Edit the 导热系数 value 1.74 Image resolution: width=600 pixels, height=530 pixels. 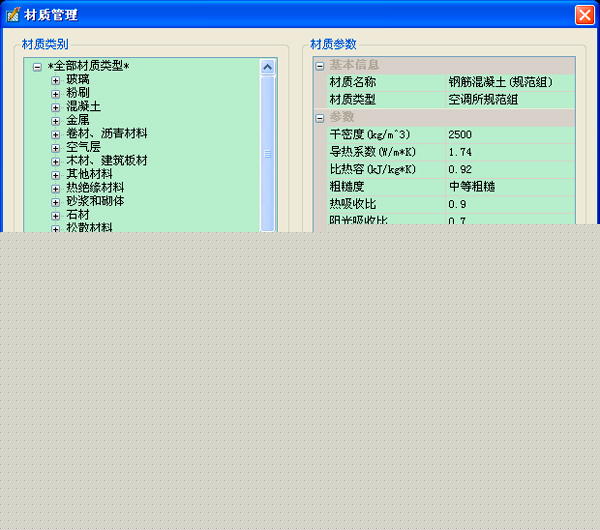pyautogui.click(x=510, y=152)
